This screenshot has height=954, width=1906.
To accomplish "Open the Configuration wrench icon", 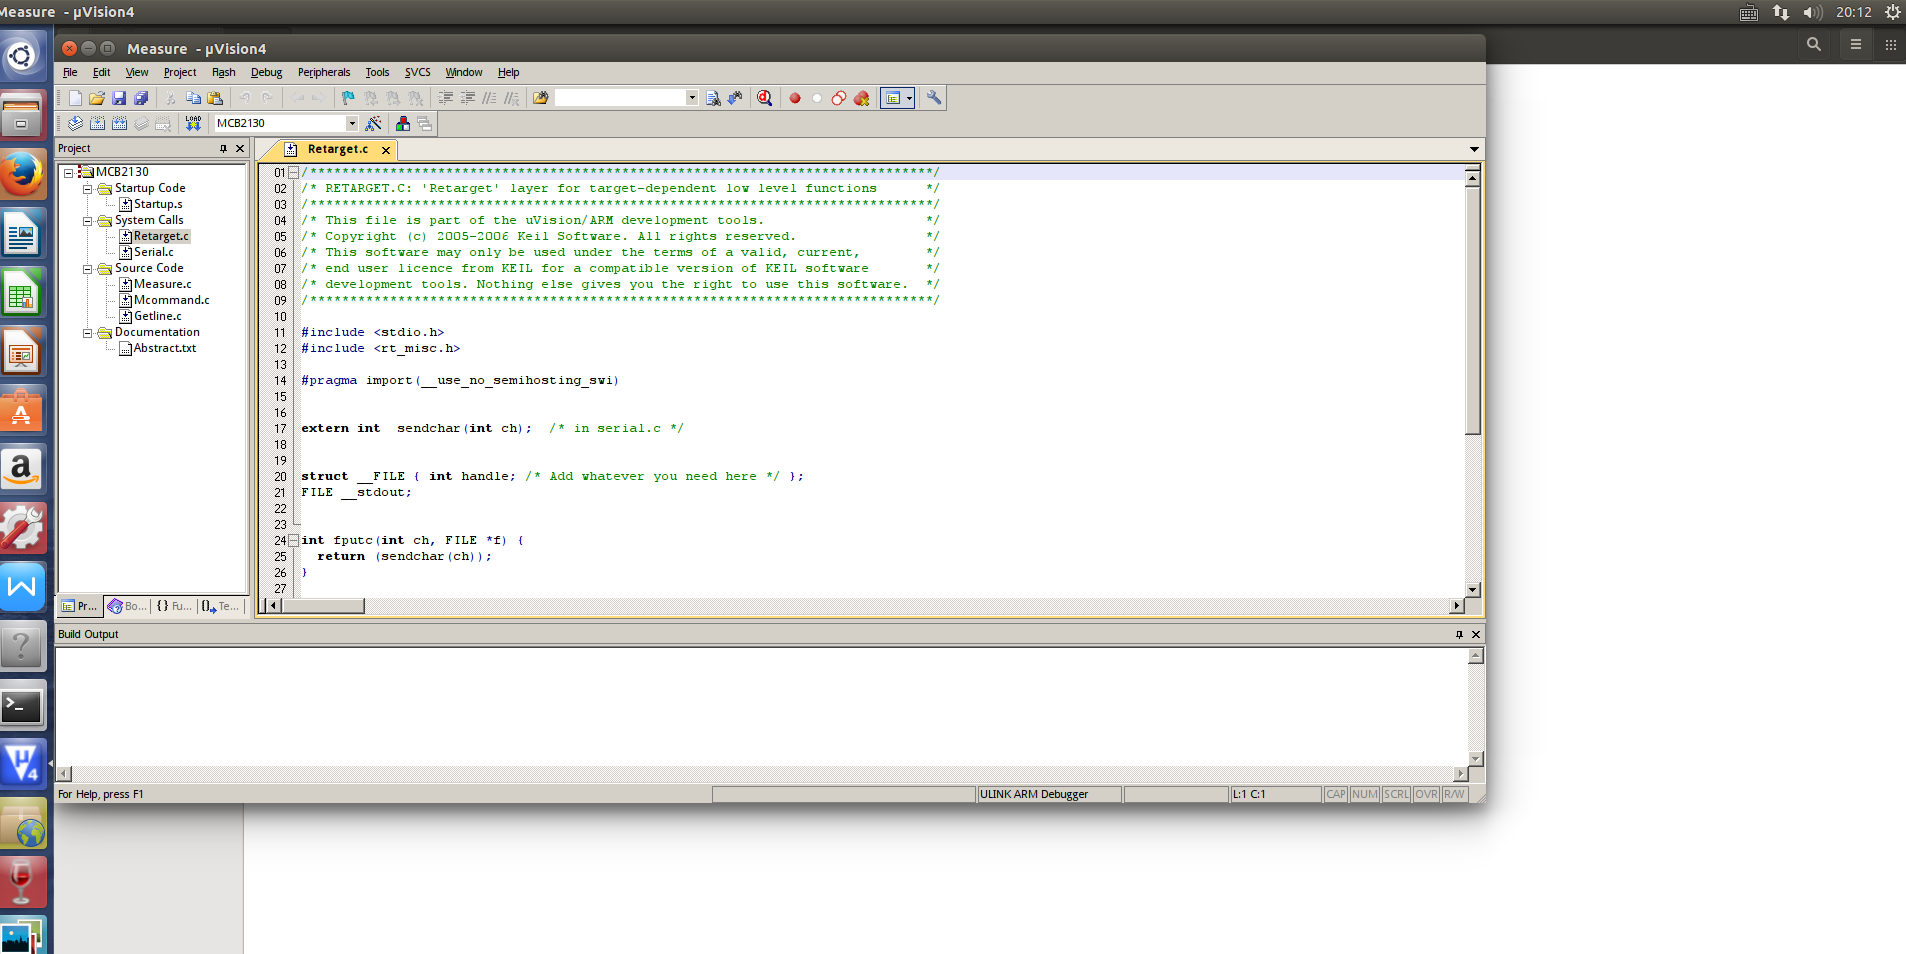I will tap(933, 98).
